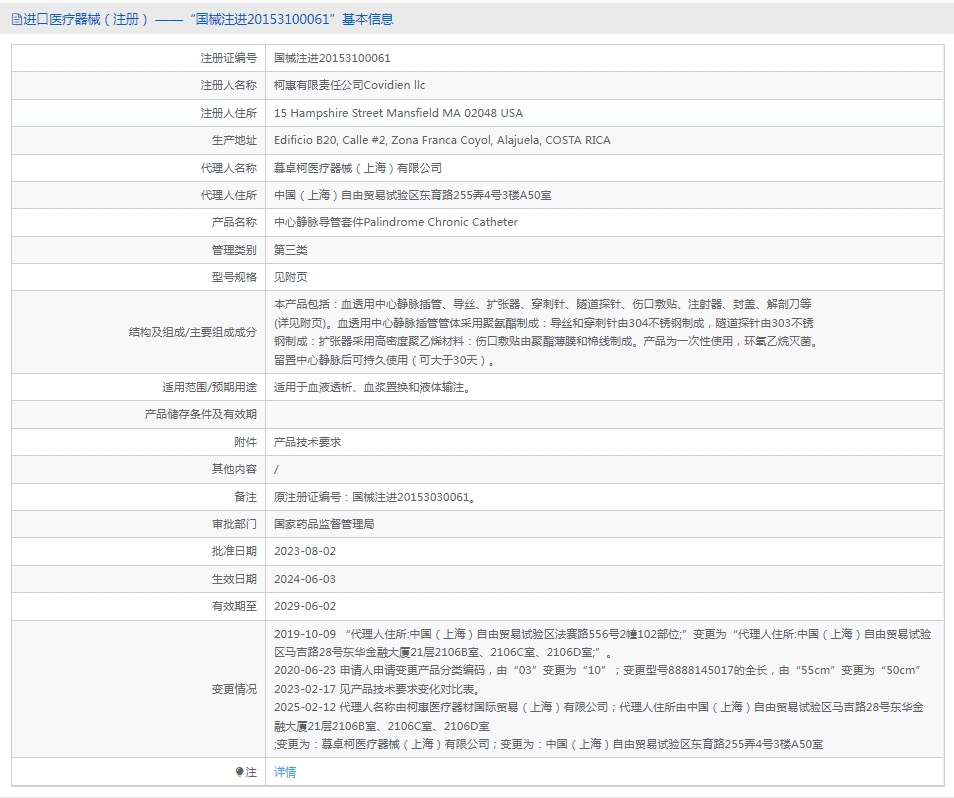Select approval department 国家药品监督管理局
Viewport: 954px width, 798px height.
[324, 524]
